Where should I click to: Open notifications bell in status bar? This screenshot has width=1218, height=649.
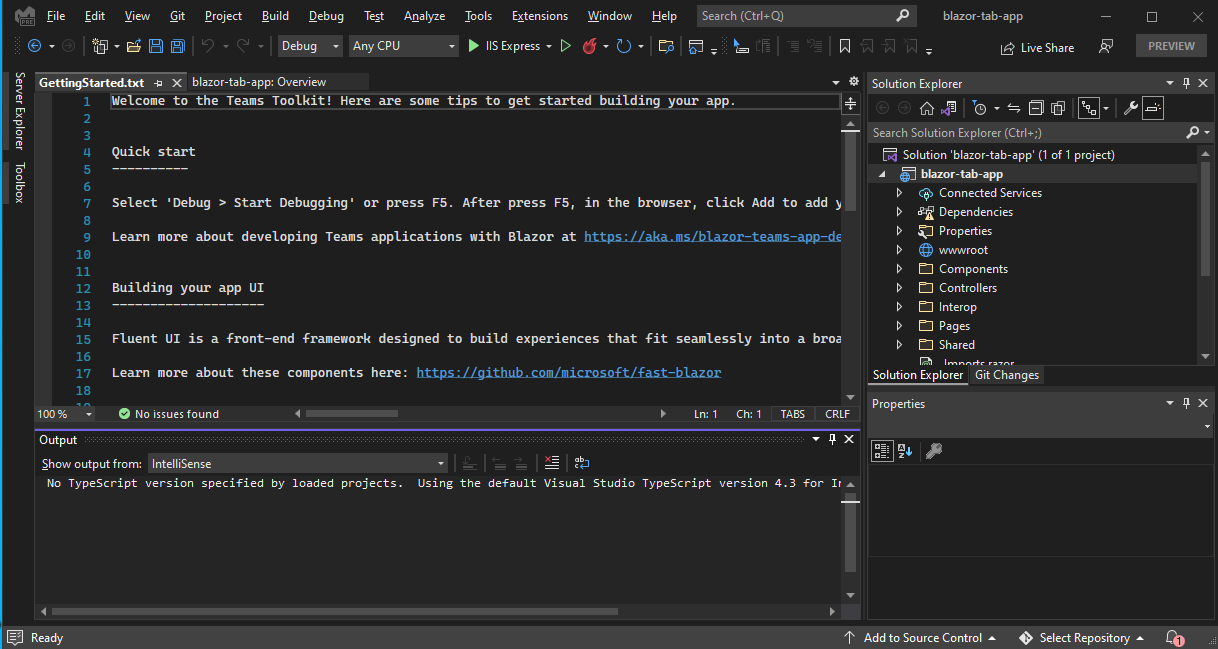(x=1174, y=638)
